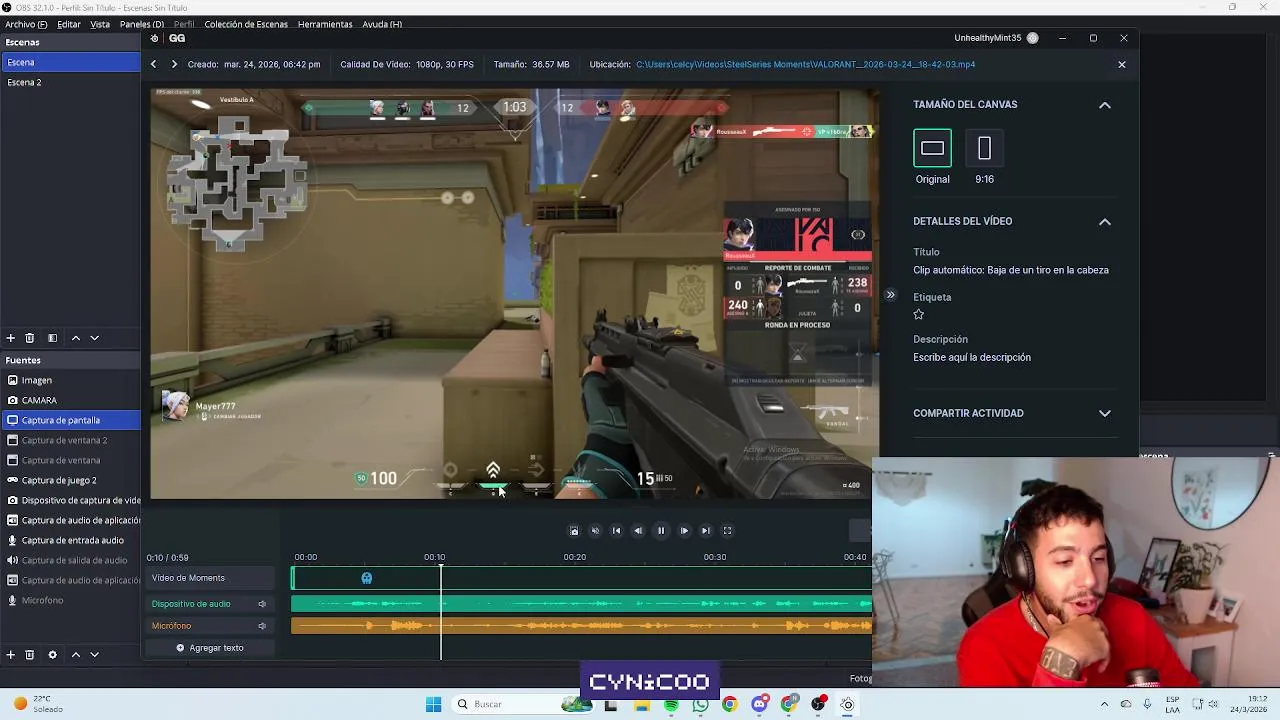Mute the clip with the player mute button
1280x720 pixels.
(x=595, y=531)
